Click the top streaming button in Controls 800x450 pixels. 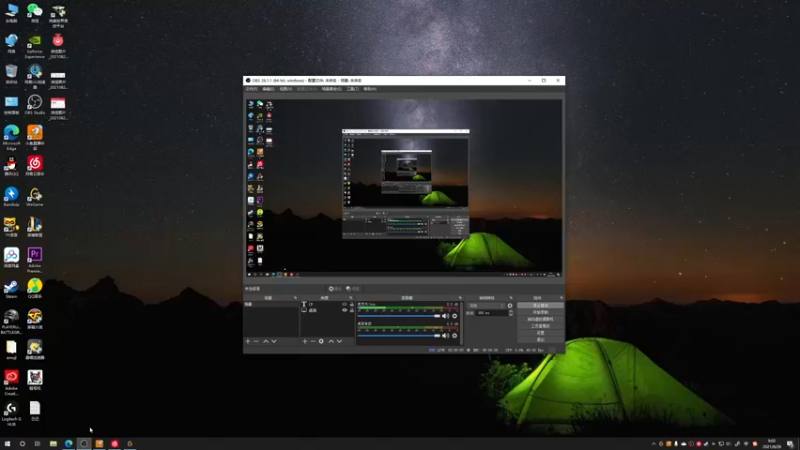[x=540, y=305]
